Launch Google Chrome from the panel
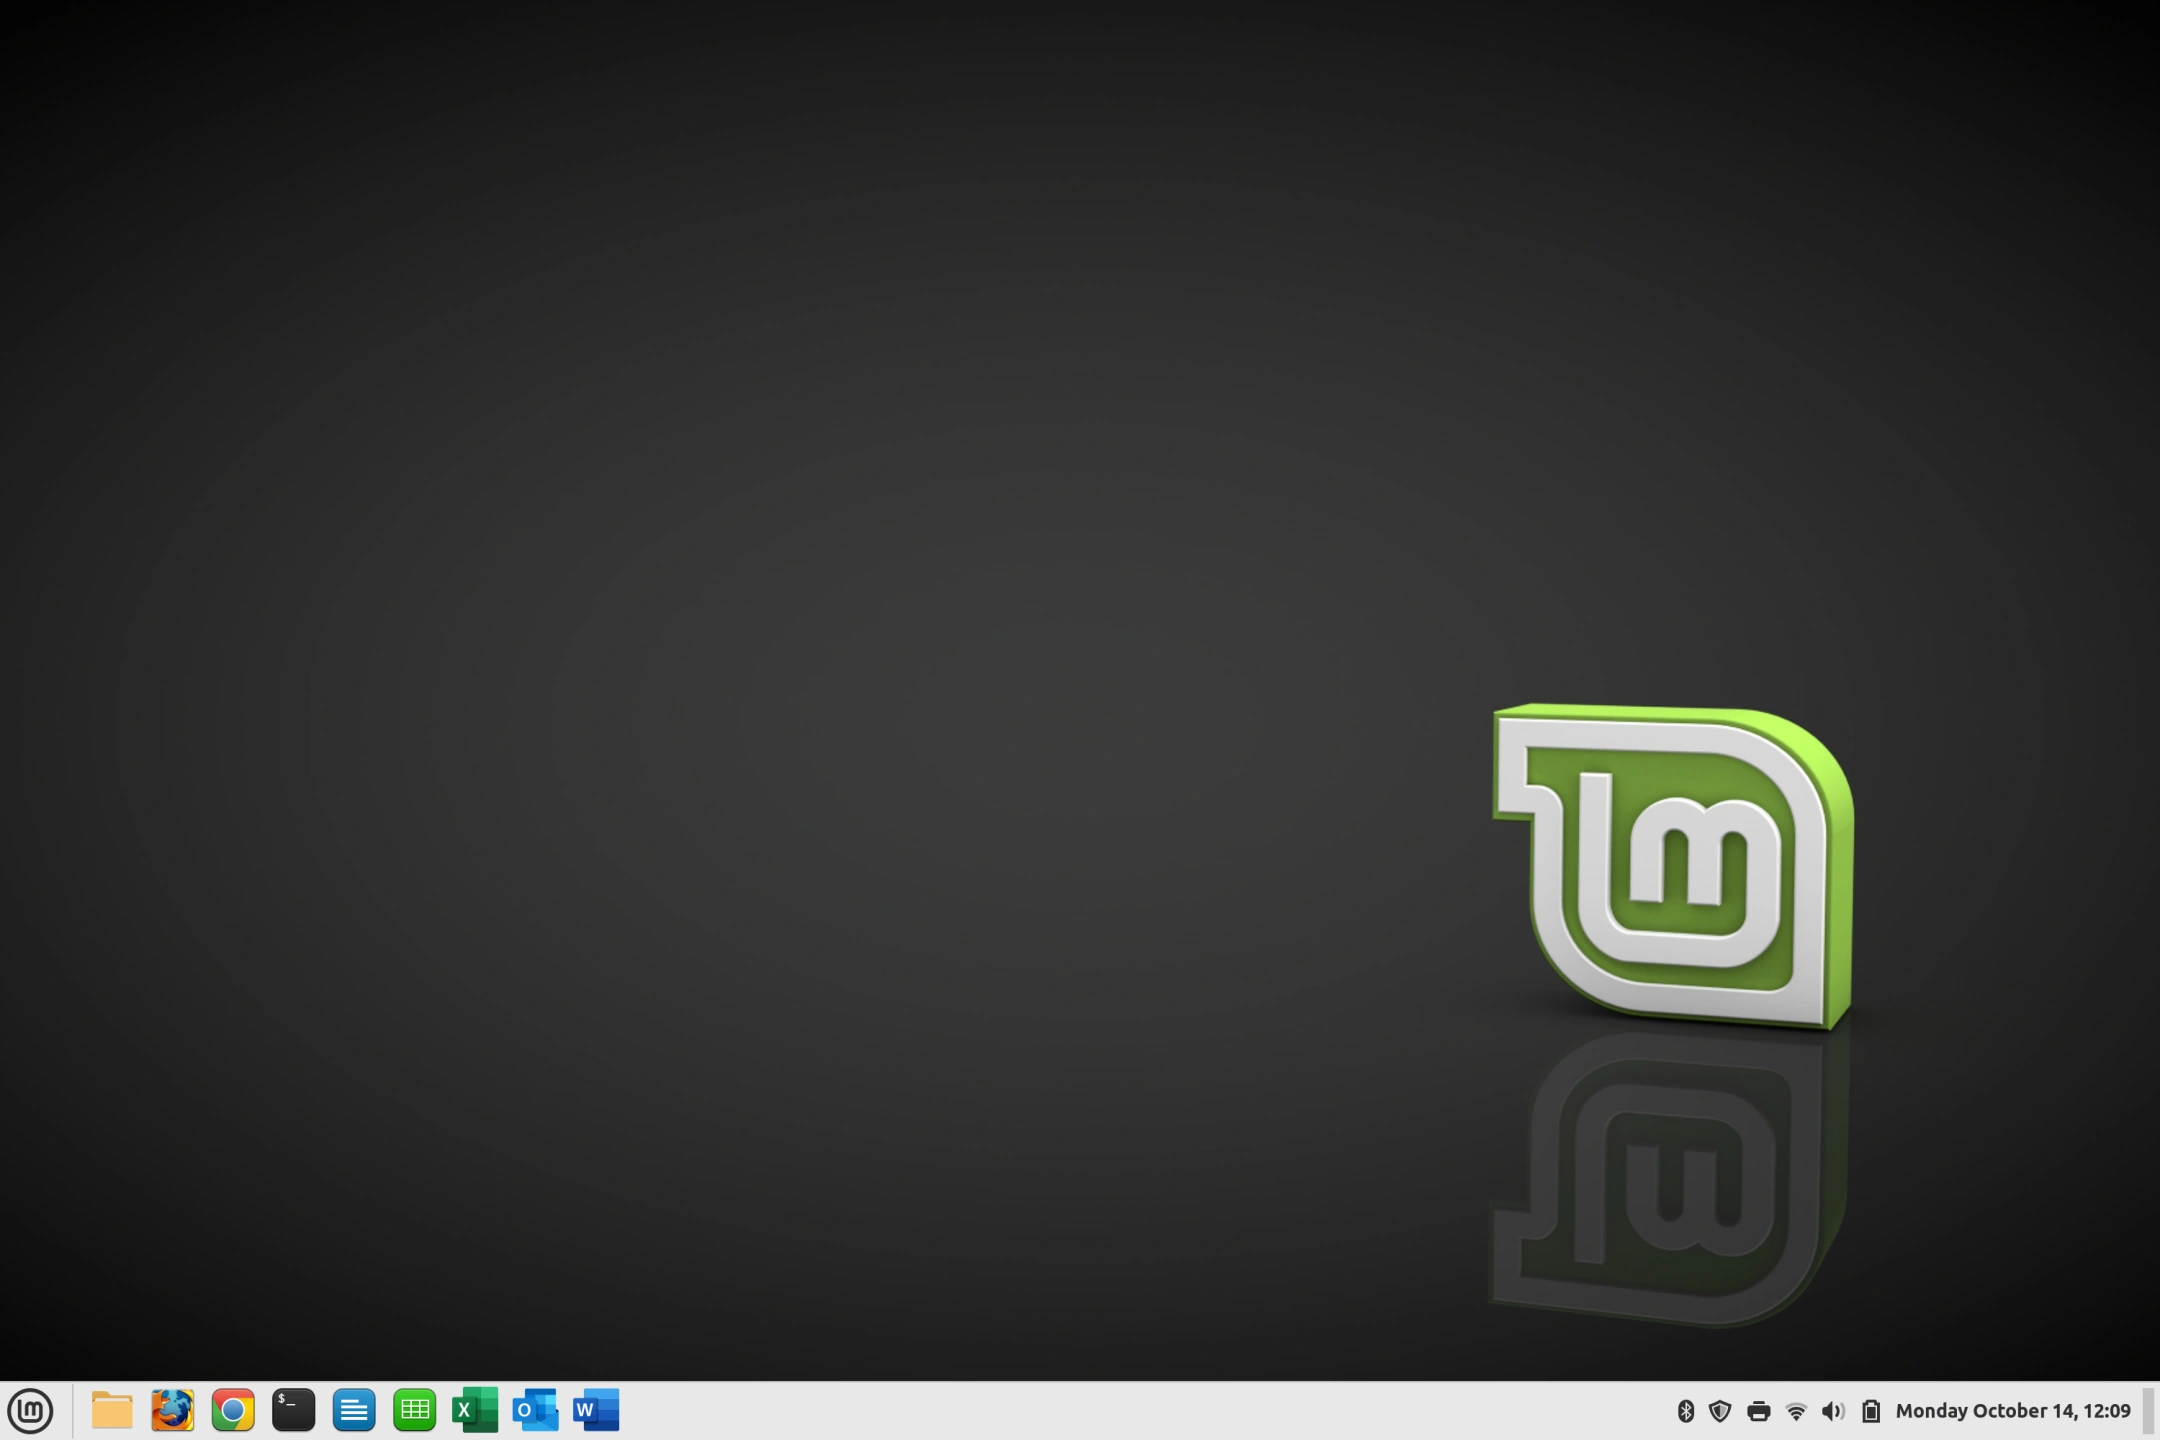Screen dimensions: 2160x1440 point(233,1411)
